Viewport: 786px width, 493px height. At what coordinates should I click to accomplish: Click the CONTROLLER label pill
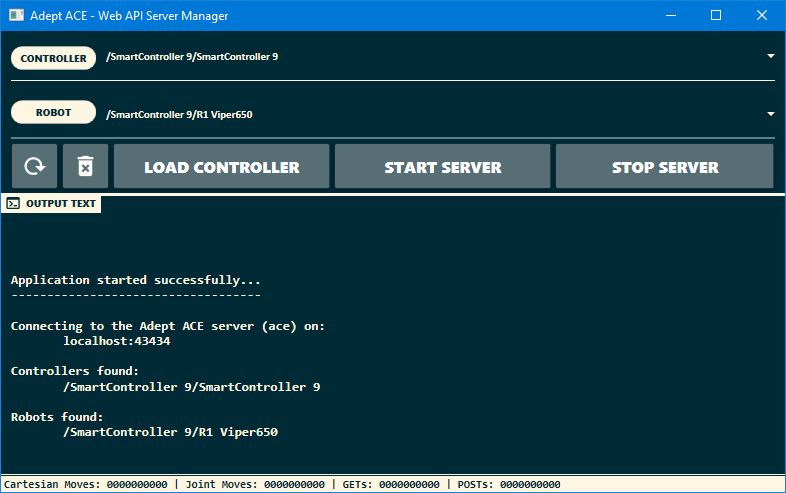[x=54, y=58]
